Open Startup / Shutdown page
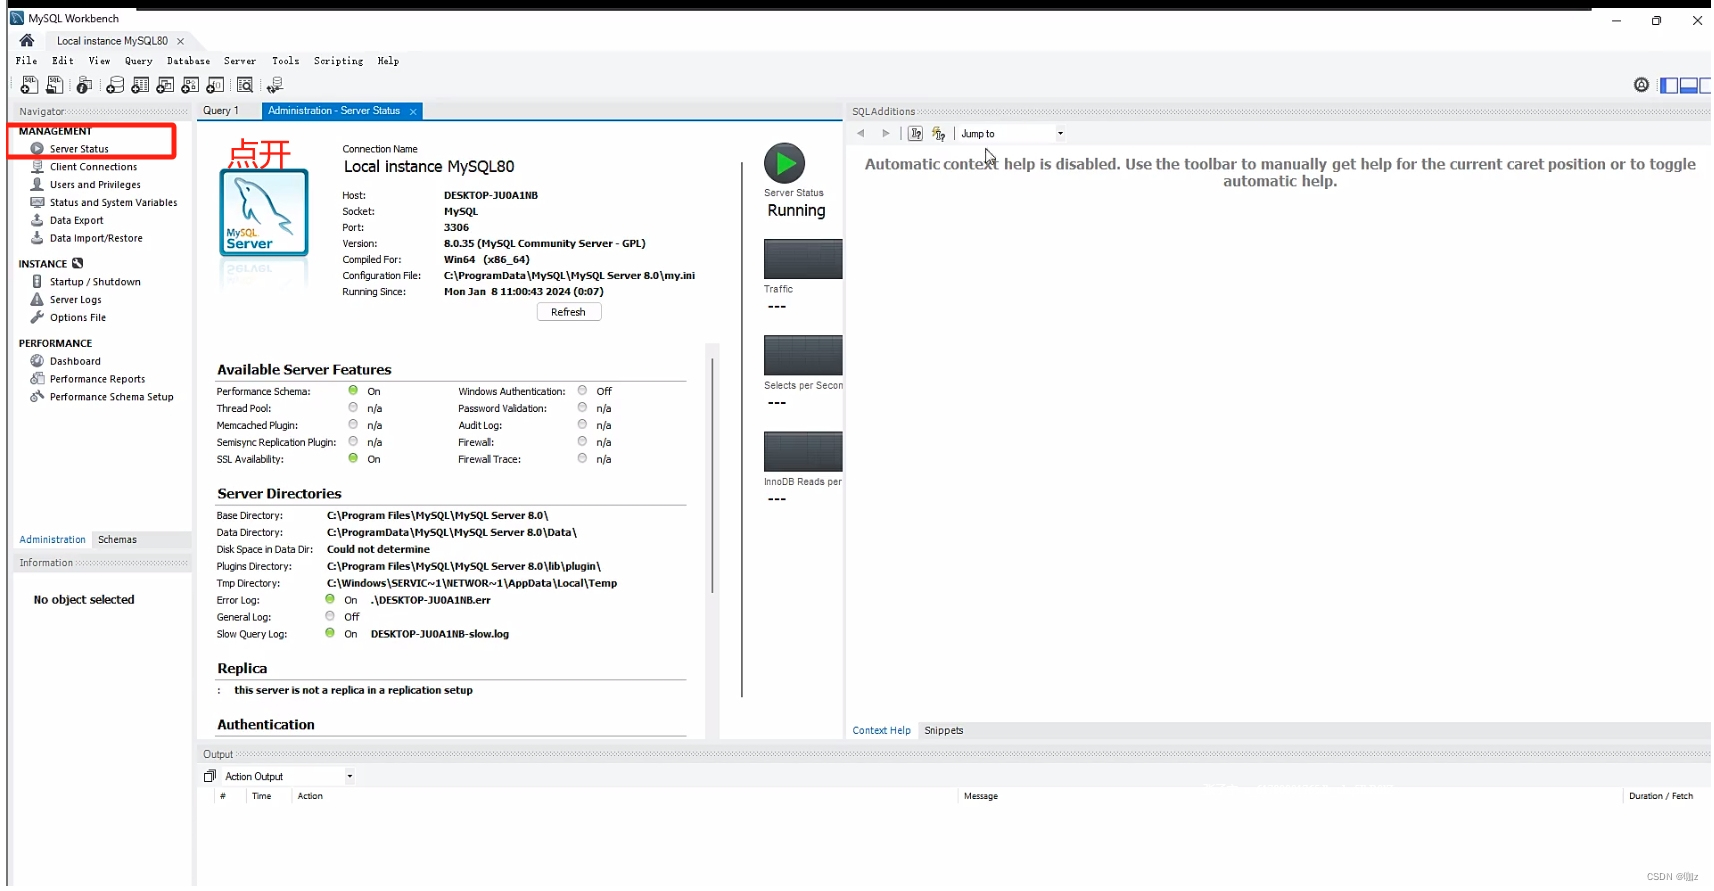The image size is (1714, 891). click(95, 282)
